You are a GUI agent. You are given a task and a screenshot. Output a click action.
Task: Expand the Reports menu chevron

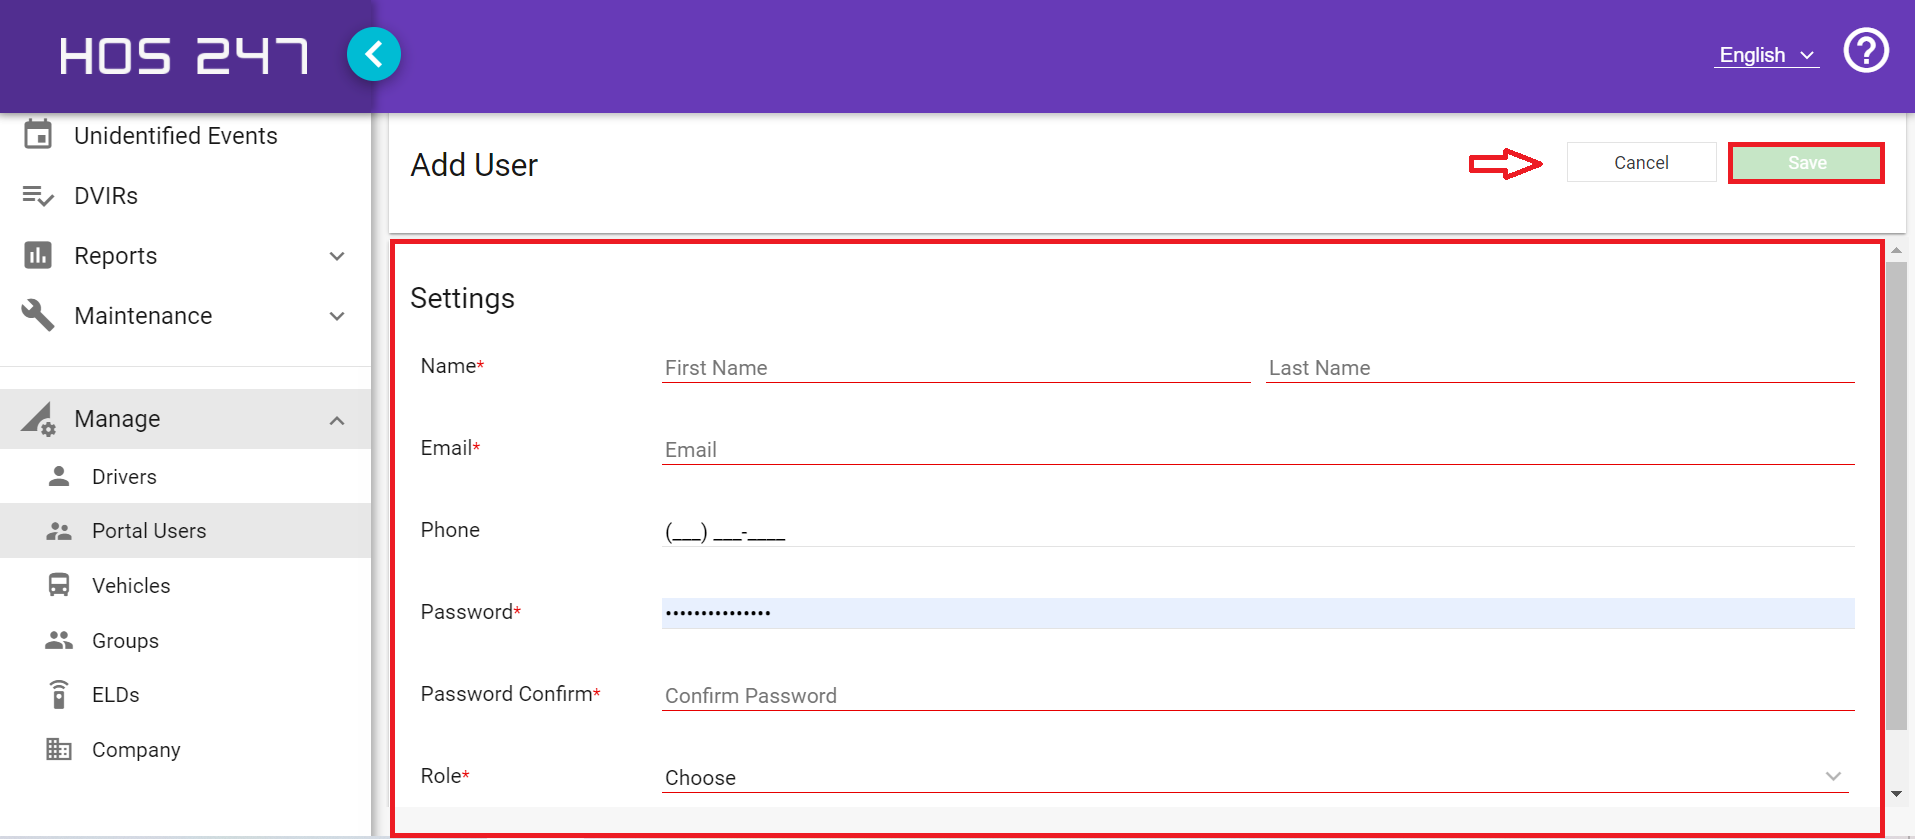(337, 256)
